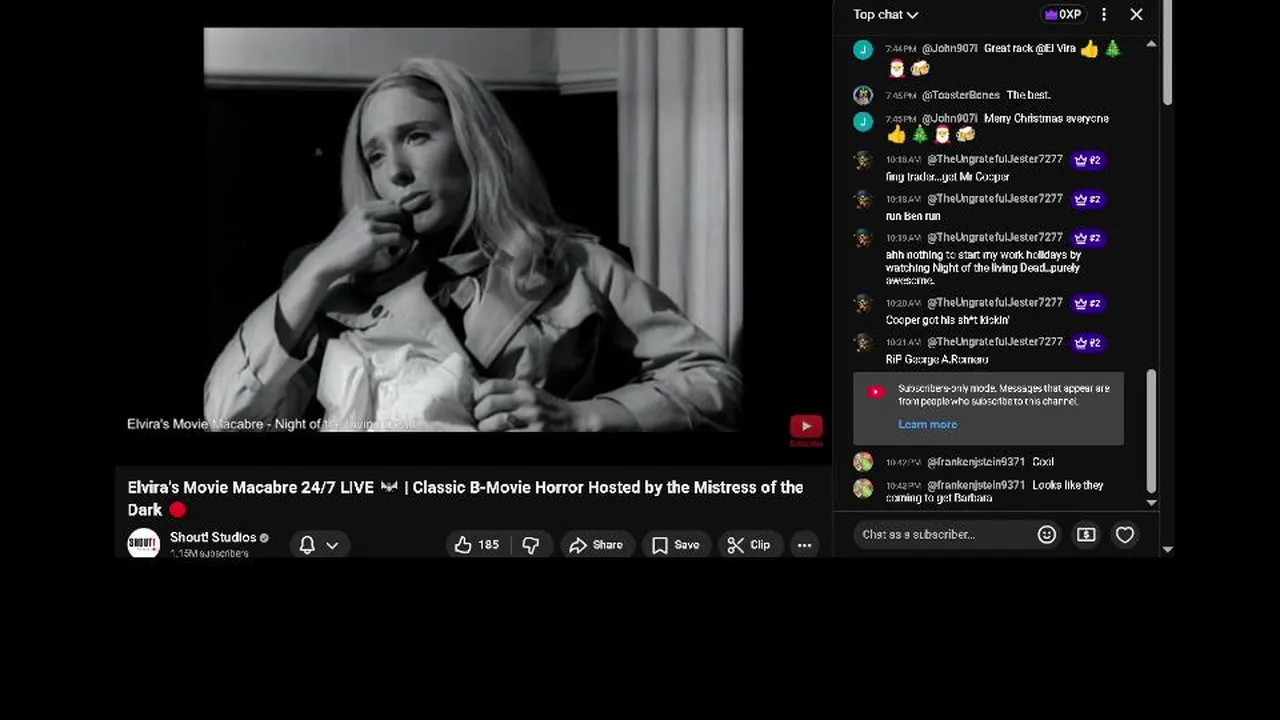Save the video to a playlist
Screen dimensions: 1280x720
coord(675,545)
